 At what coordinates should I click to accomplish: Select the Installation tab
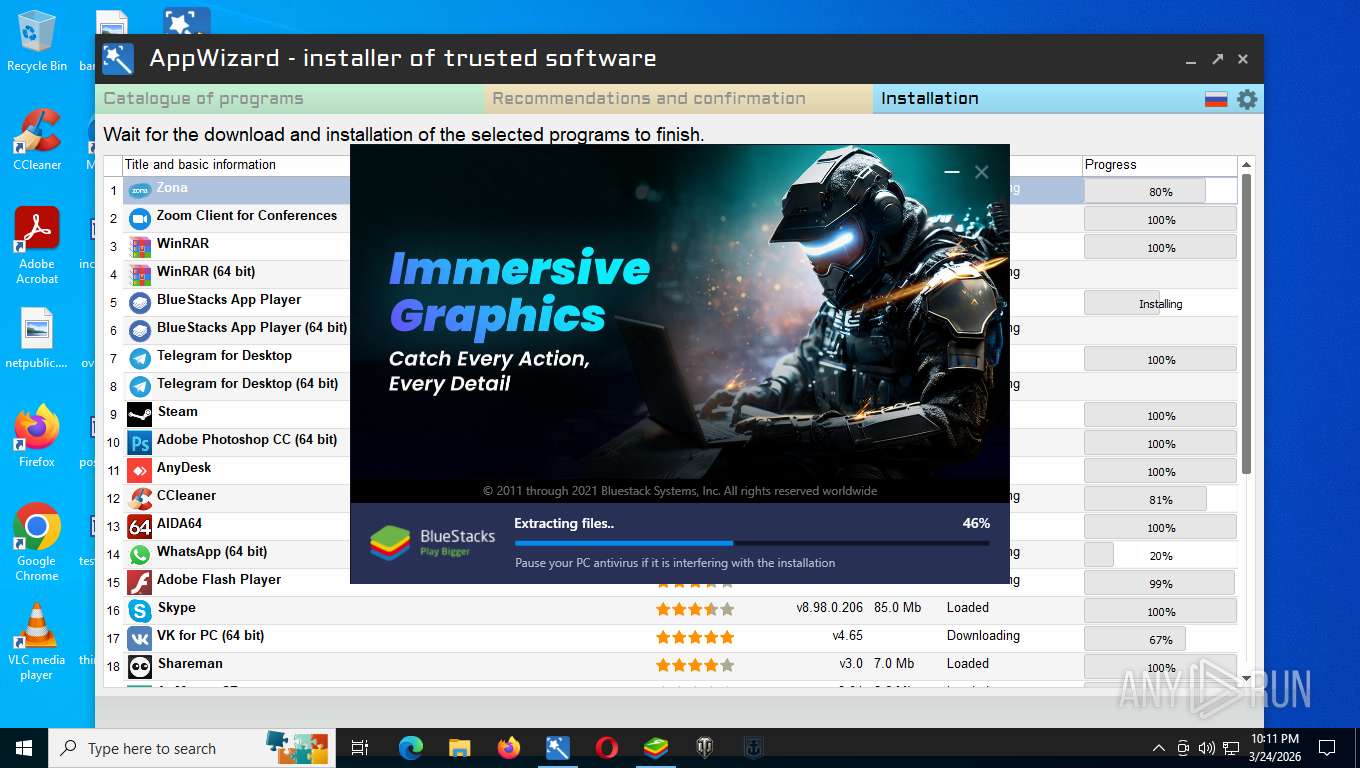point(1036,99)
